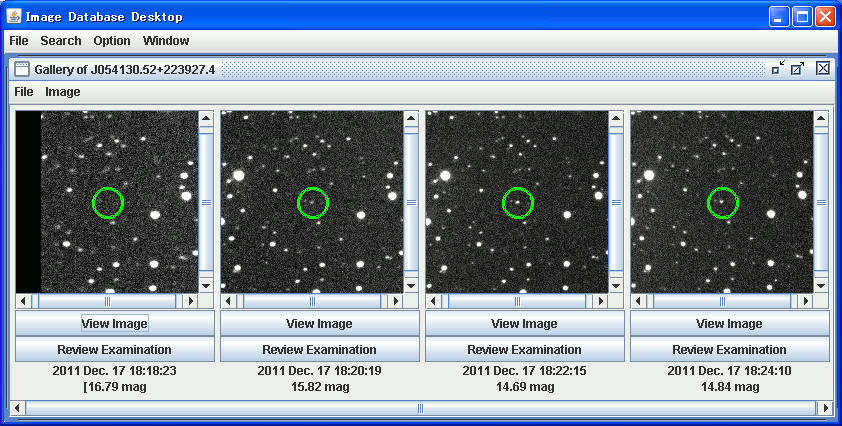The height and width of the screenshot is (426, 842).
Task: Open the Window menu
Action: coord(166,41)
